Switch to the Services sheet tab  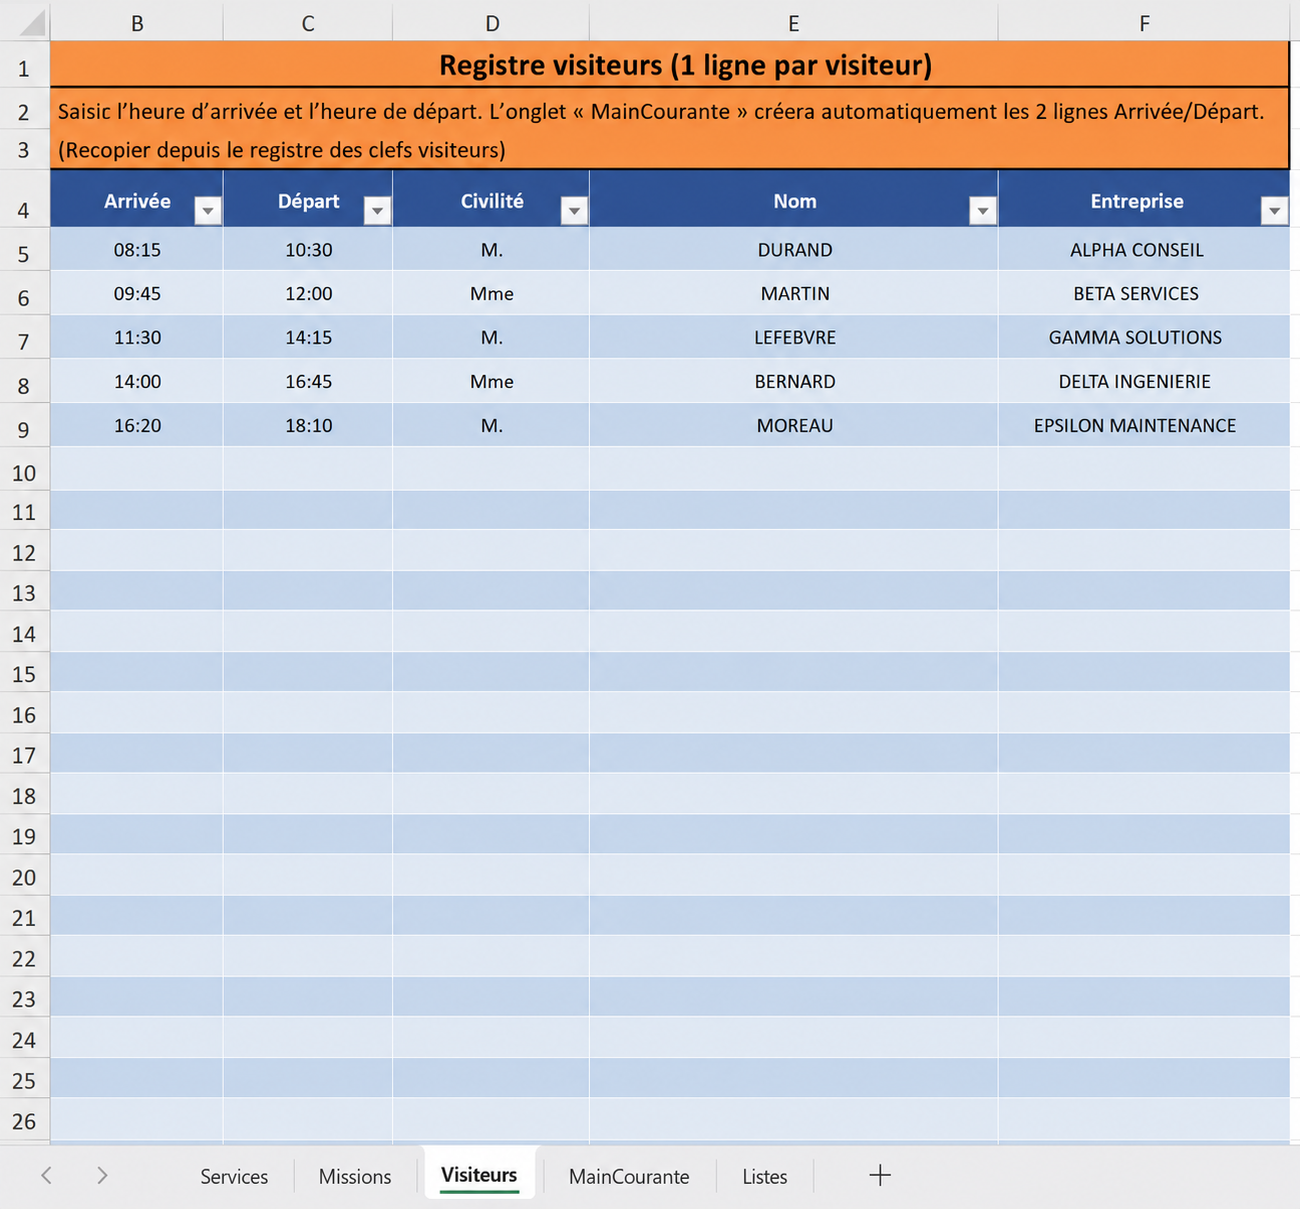234,1176
